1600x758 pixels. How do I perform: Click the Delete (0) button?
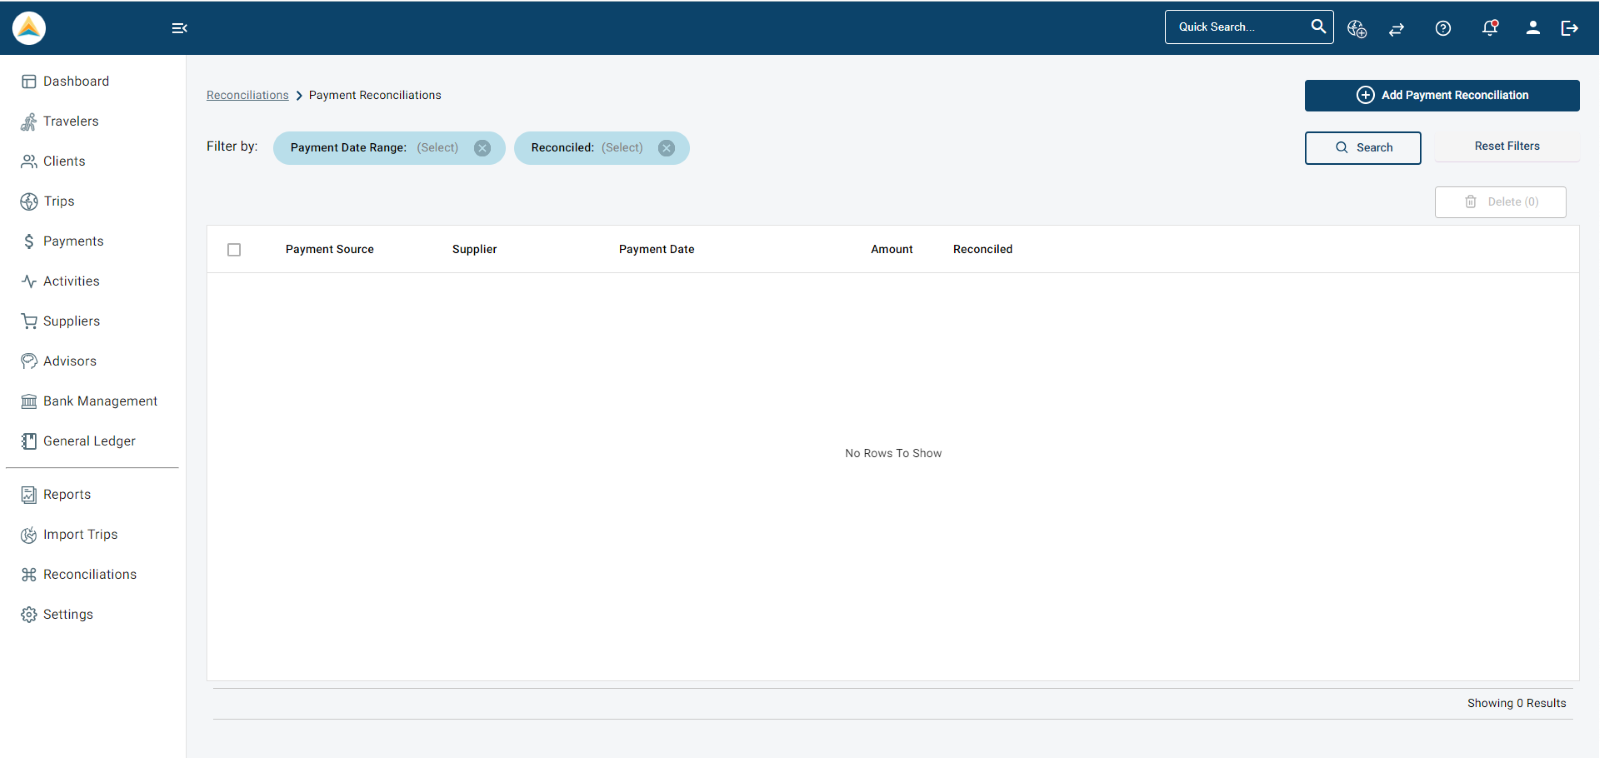point(1501,202)
